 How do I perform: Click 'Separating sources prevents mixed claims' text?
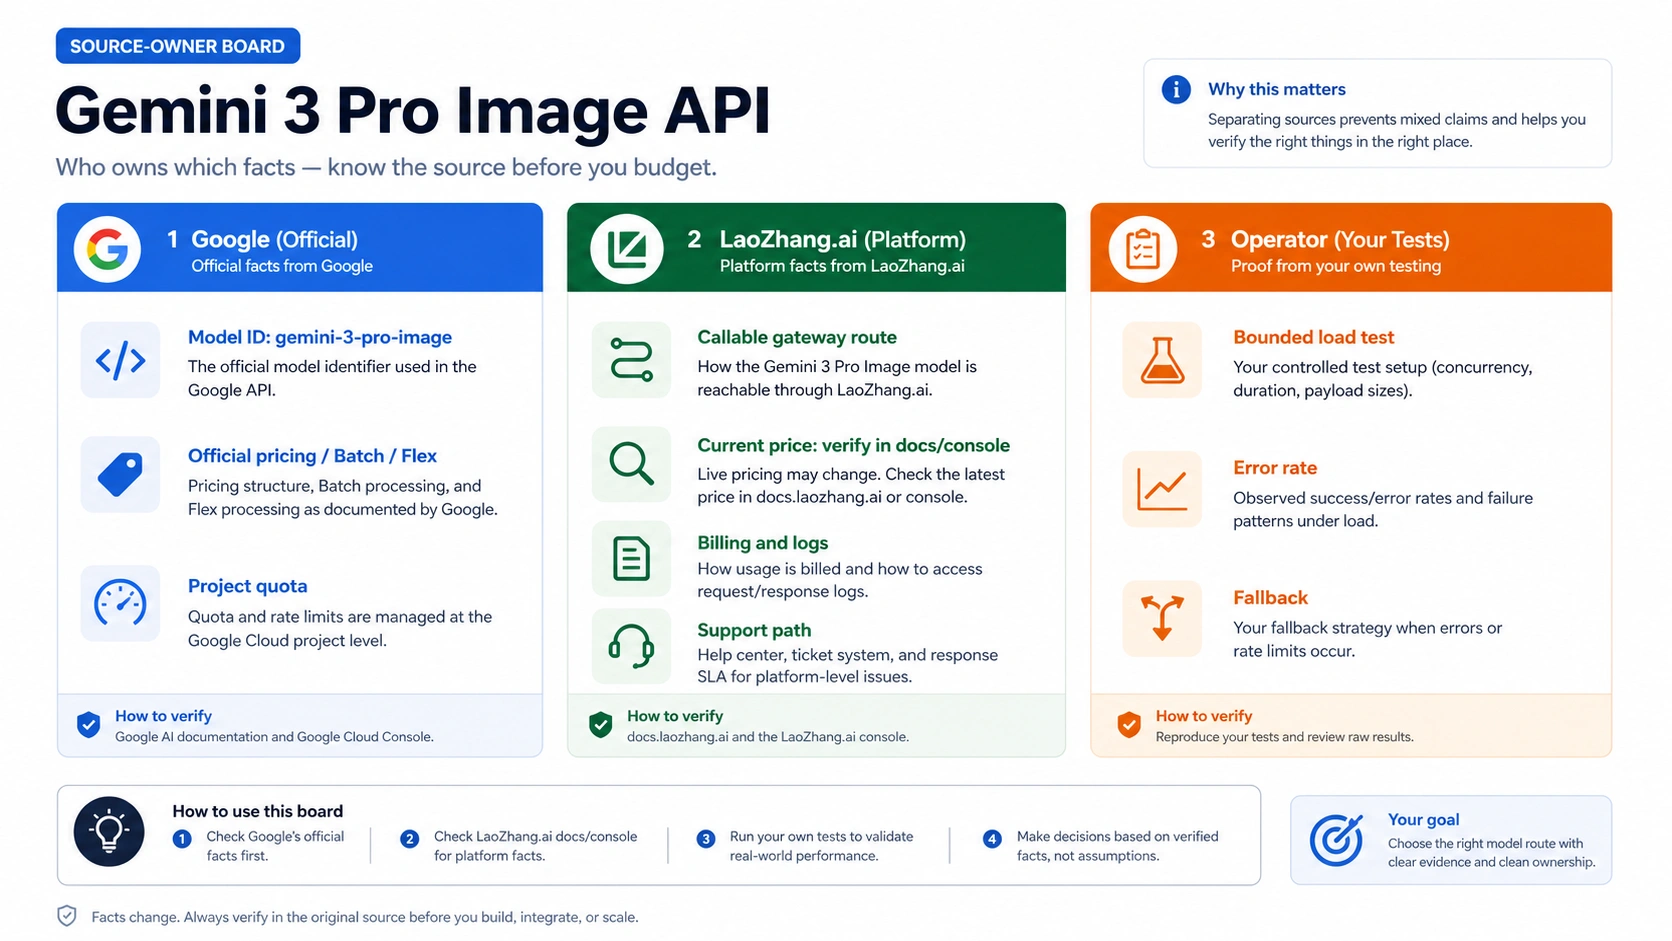click(1396, 130)
